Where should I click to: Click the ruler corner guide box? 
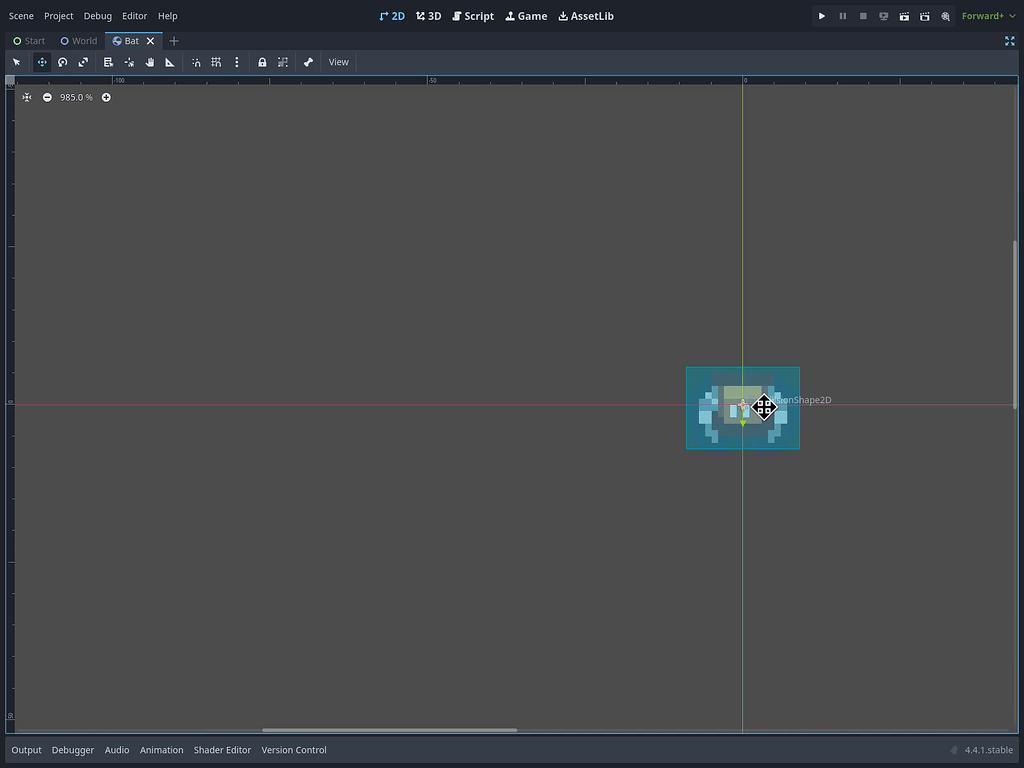point(10,80)
